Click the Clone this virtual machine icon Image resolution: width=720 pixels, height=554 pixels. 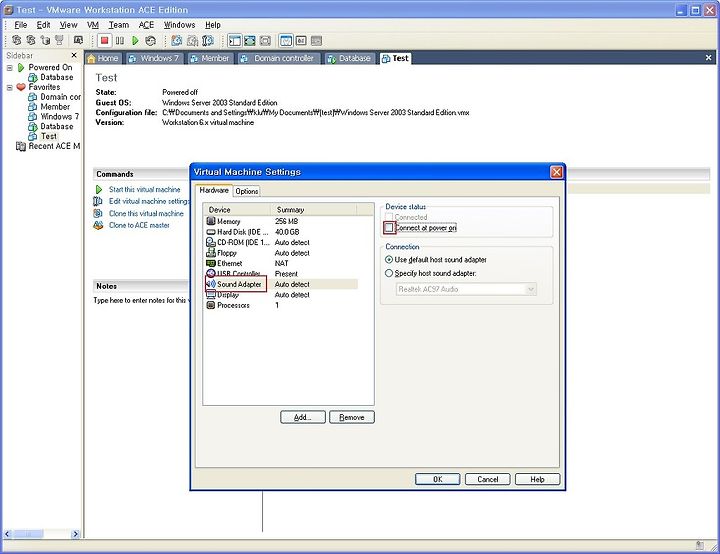coord(98,213)
